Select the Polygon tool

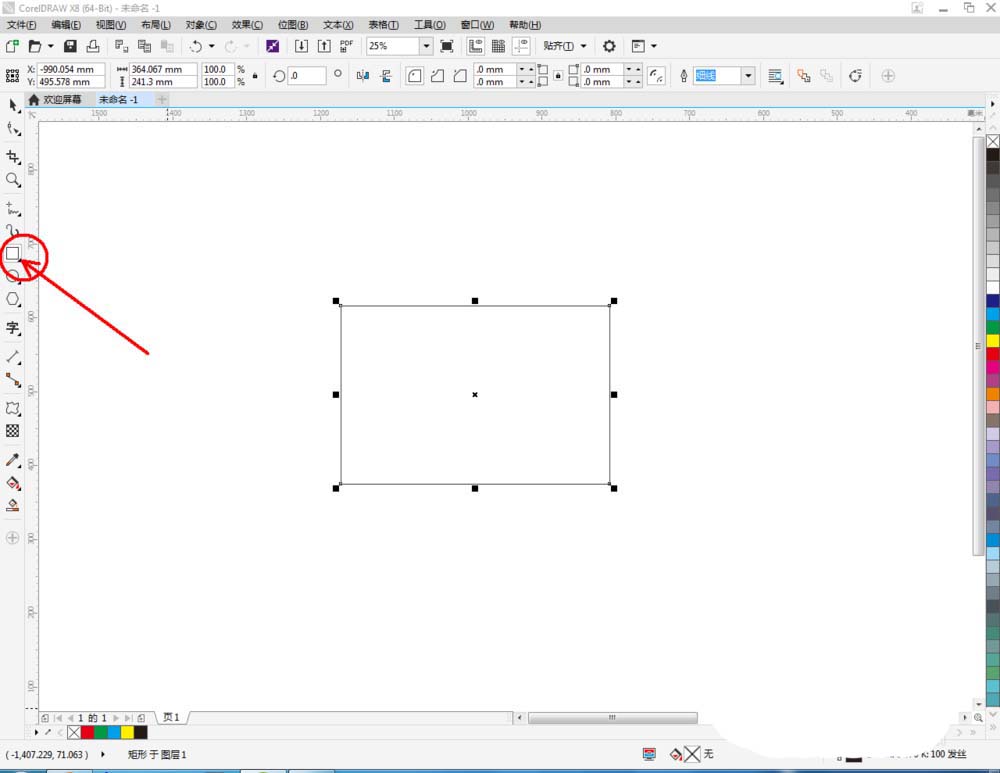(x=13, y=298)
